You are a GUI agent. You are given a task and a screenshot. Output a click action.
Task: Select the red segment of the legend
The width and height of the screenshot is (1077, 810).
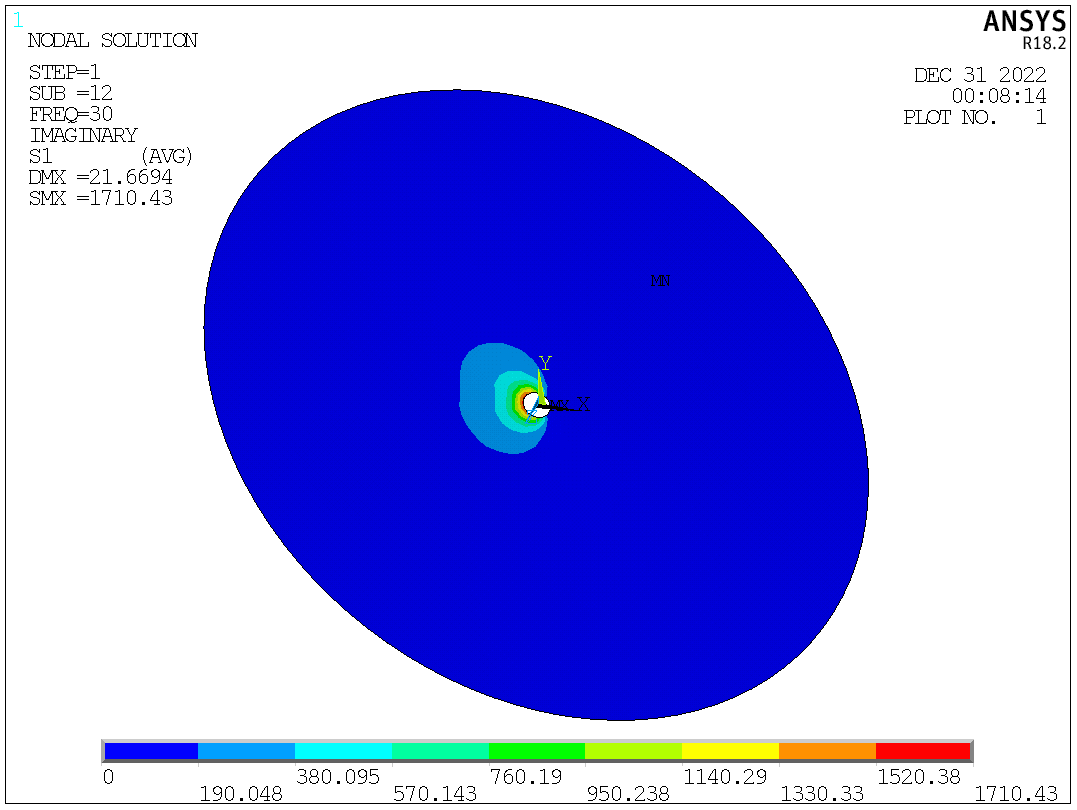(922, 751)
